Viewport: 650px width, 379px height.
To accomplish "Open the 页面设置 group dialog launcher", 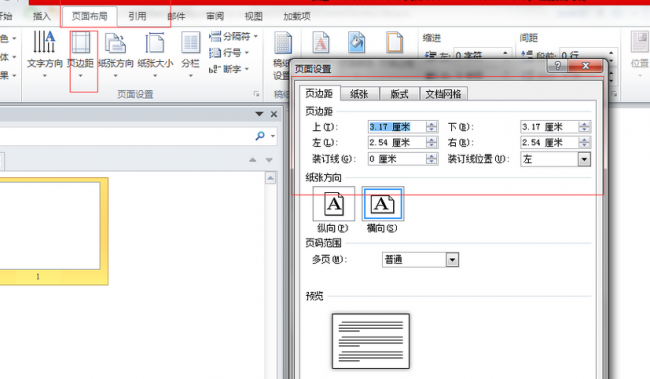I will click(257, 94).
